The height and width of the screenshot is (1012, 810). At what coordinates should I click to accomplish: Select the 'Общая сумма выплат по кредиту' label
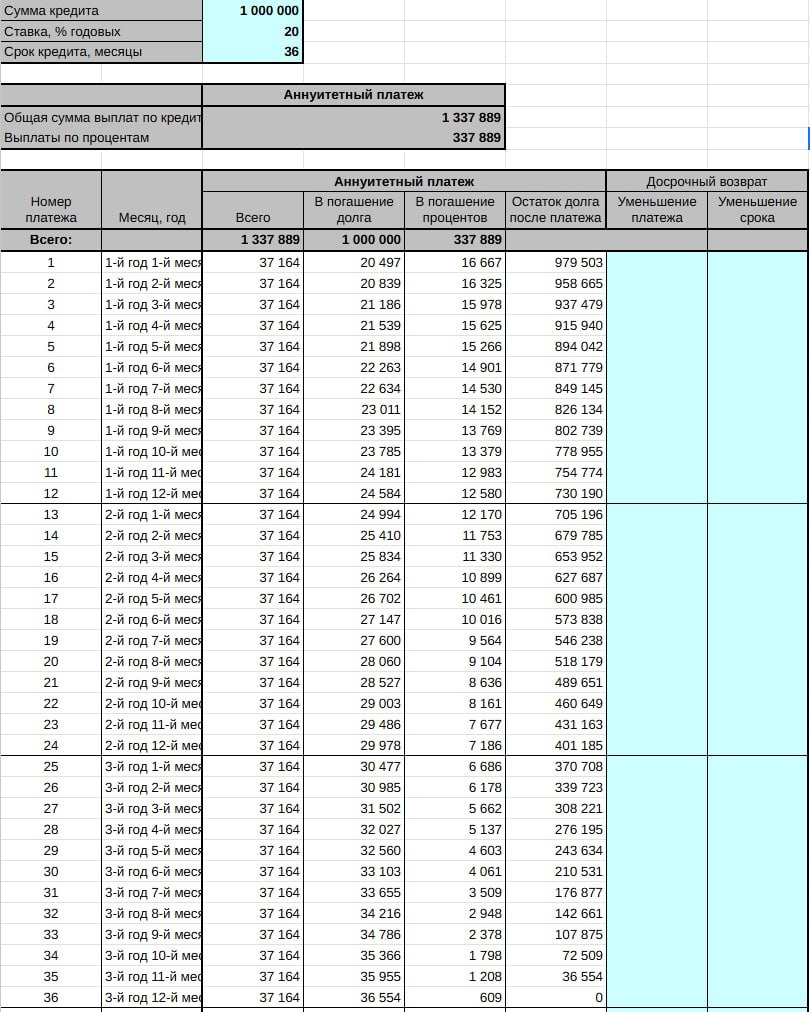coord(103,117)
